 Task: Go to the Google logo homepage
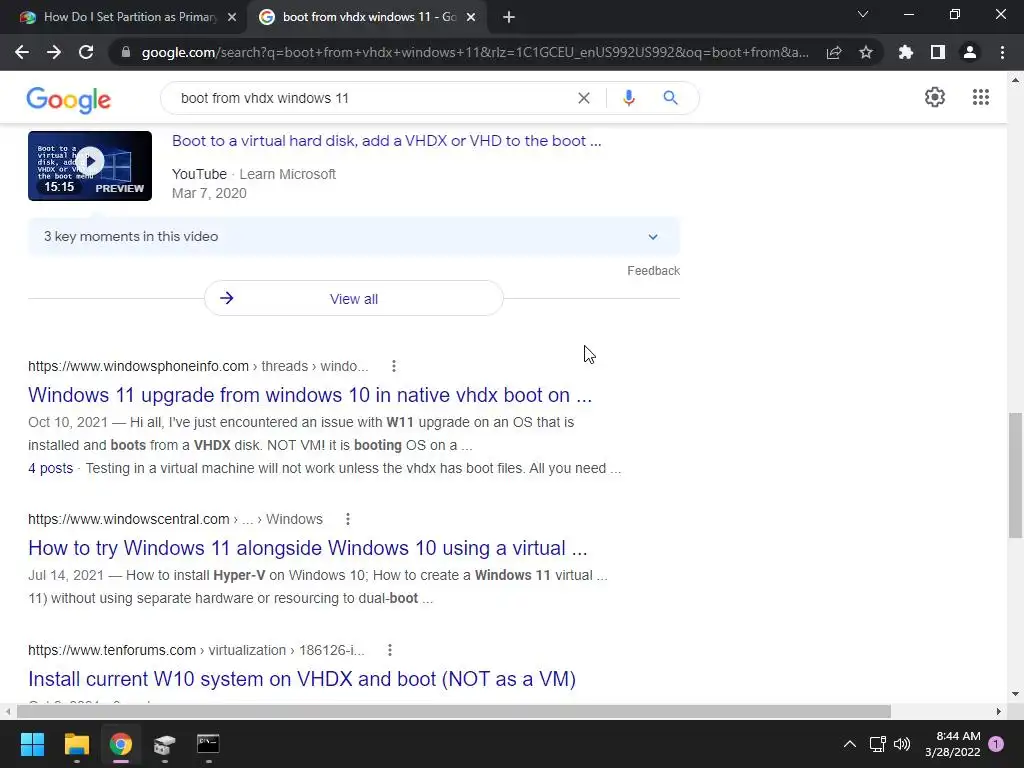pos(69,100)
